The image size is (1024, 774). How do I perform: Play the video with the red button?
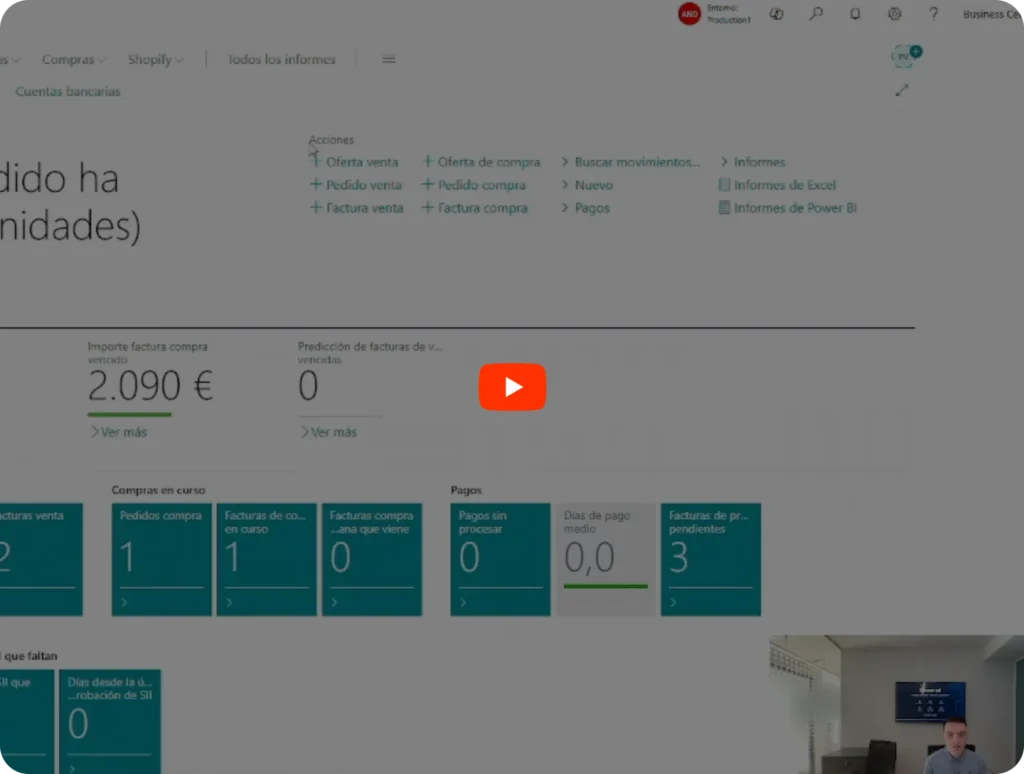pyautogui.click(x=512, y=387)
